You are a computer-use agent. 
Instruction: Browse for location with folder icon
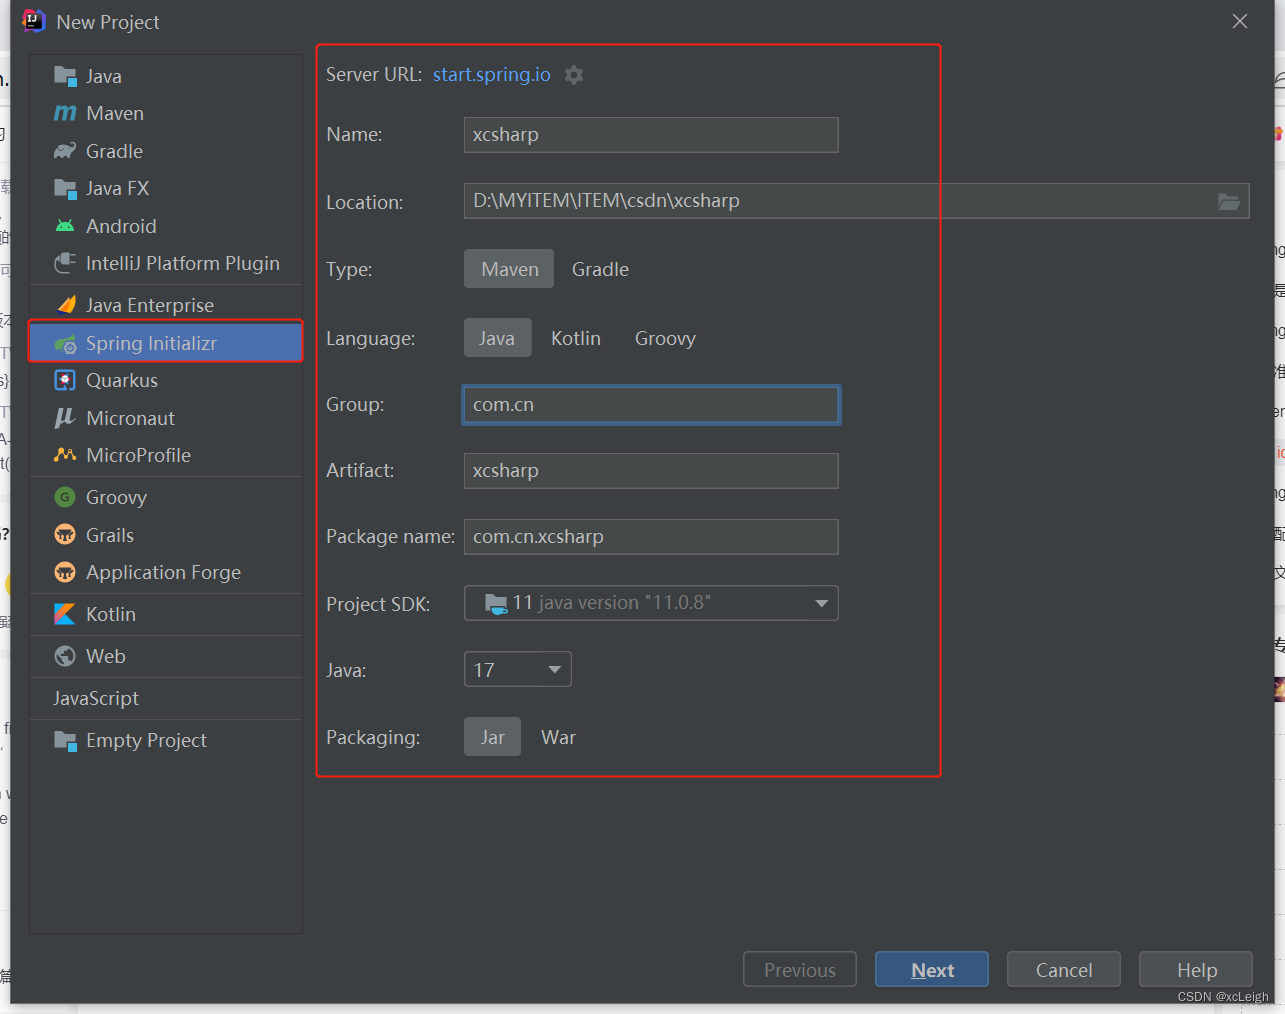(1229, 201)
